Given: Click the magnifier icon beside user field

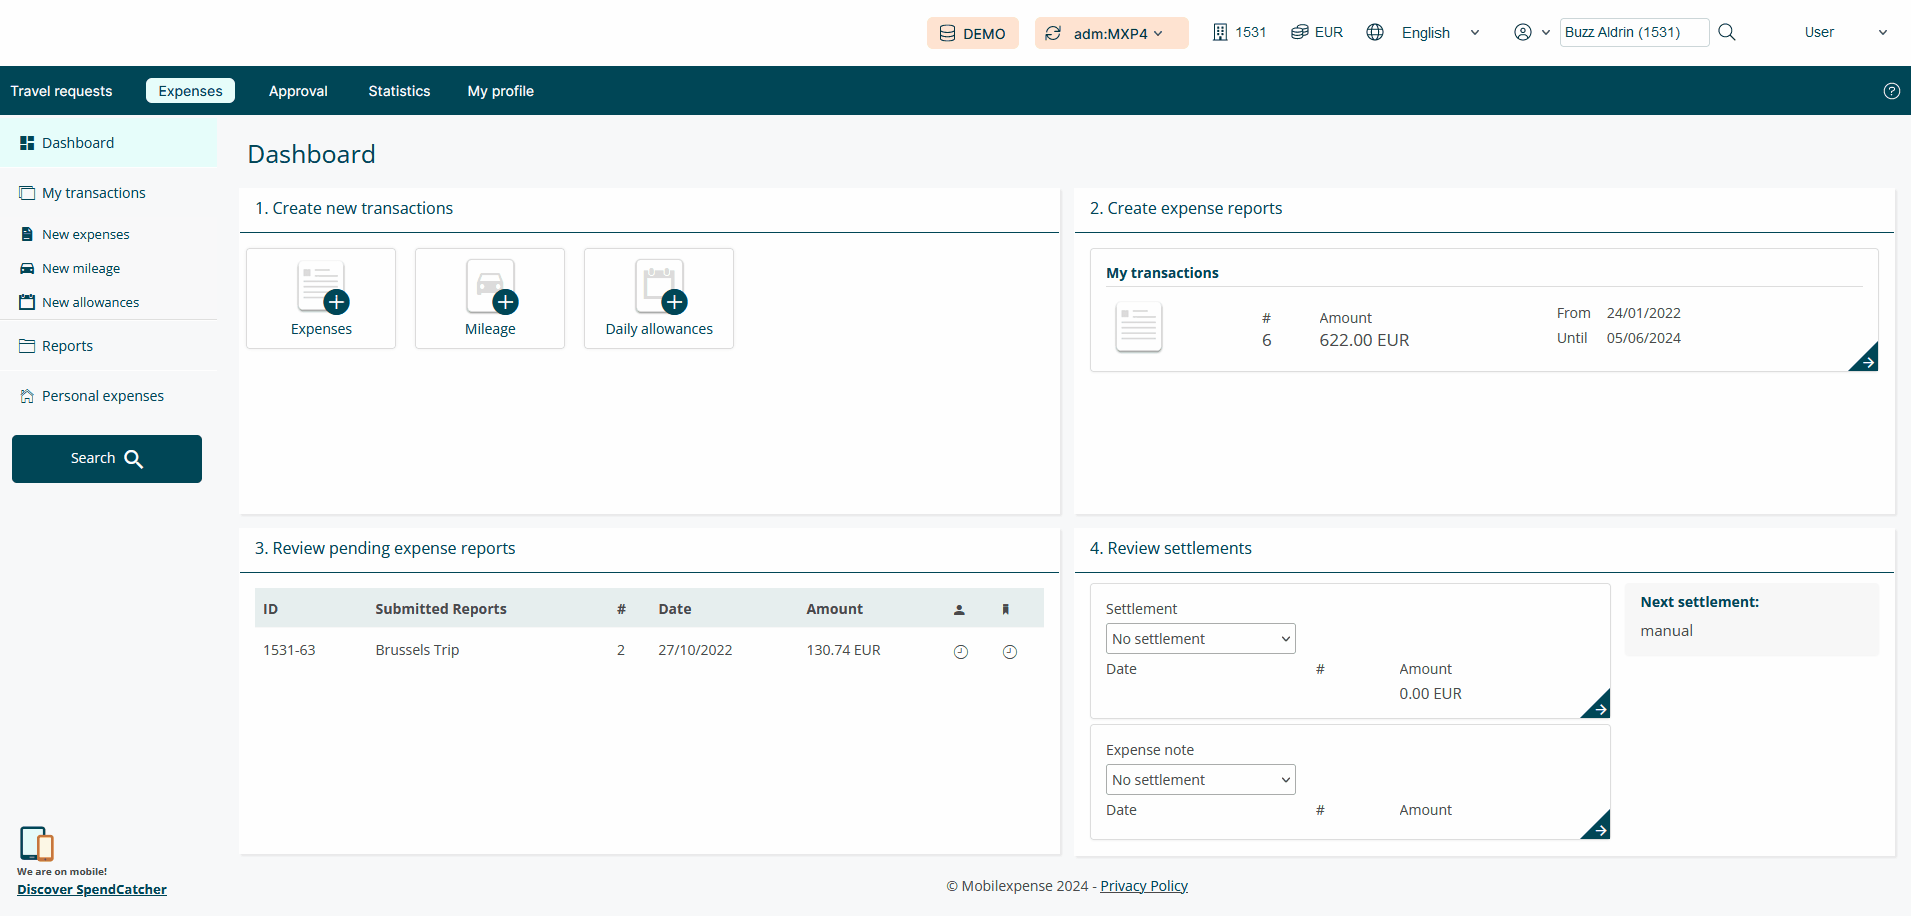Looking at the screenshot, I should 1727,32.
